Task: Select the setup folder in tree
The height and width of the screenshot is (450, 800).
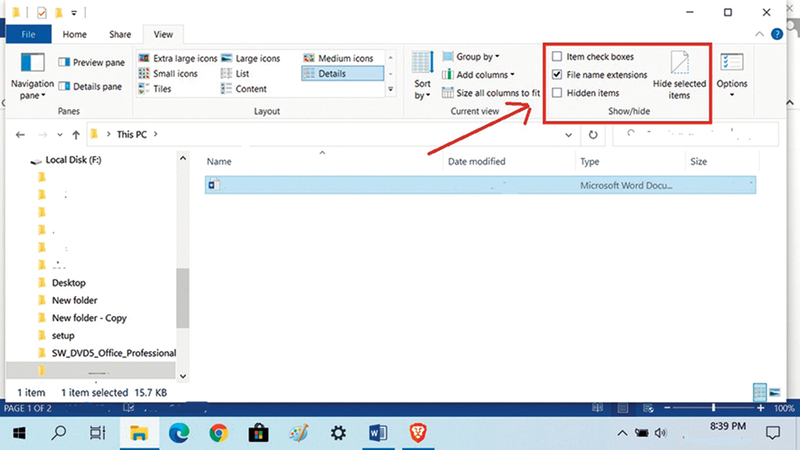Action: click(63, 335)
